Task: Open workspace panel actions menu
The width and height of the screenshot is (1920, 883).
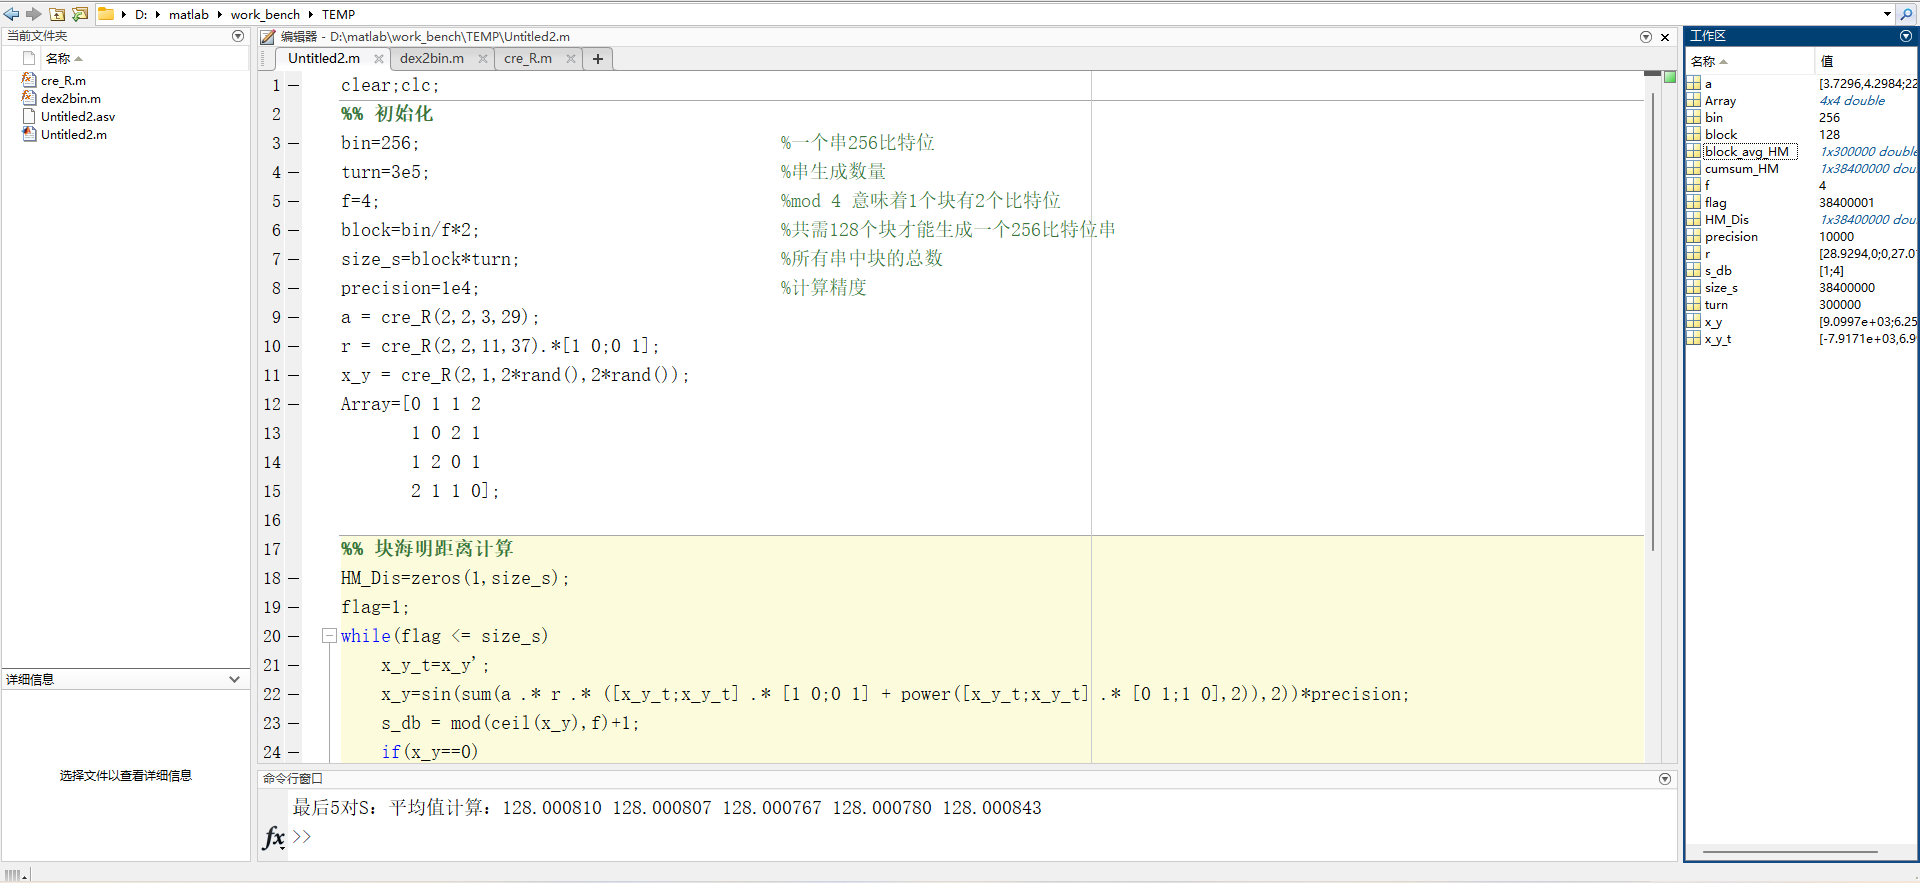Action: coord(1905,36)
